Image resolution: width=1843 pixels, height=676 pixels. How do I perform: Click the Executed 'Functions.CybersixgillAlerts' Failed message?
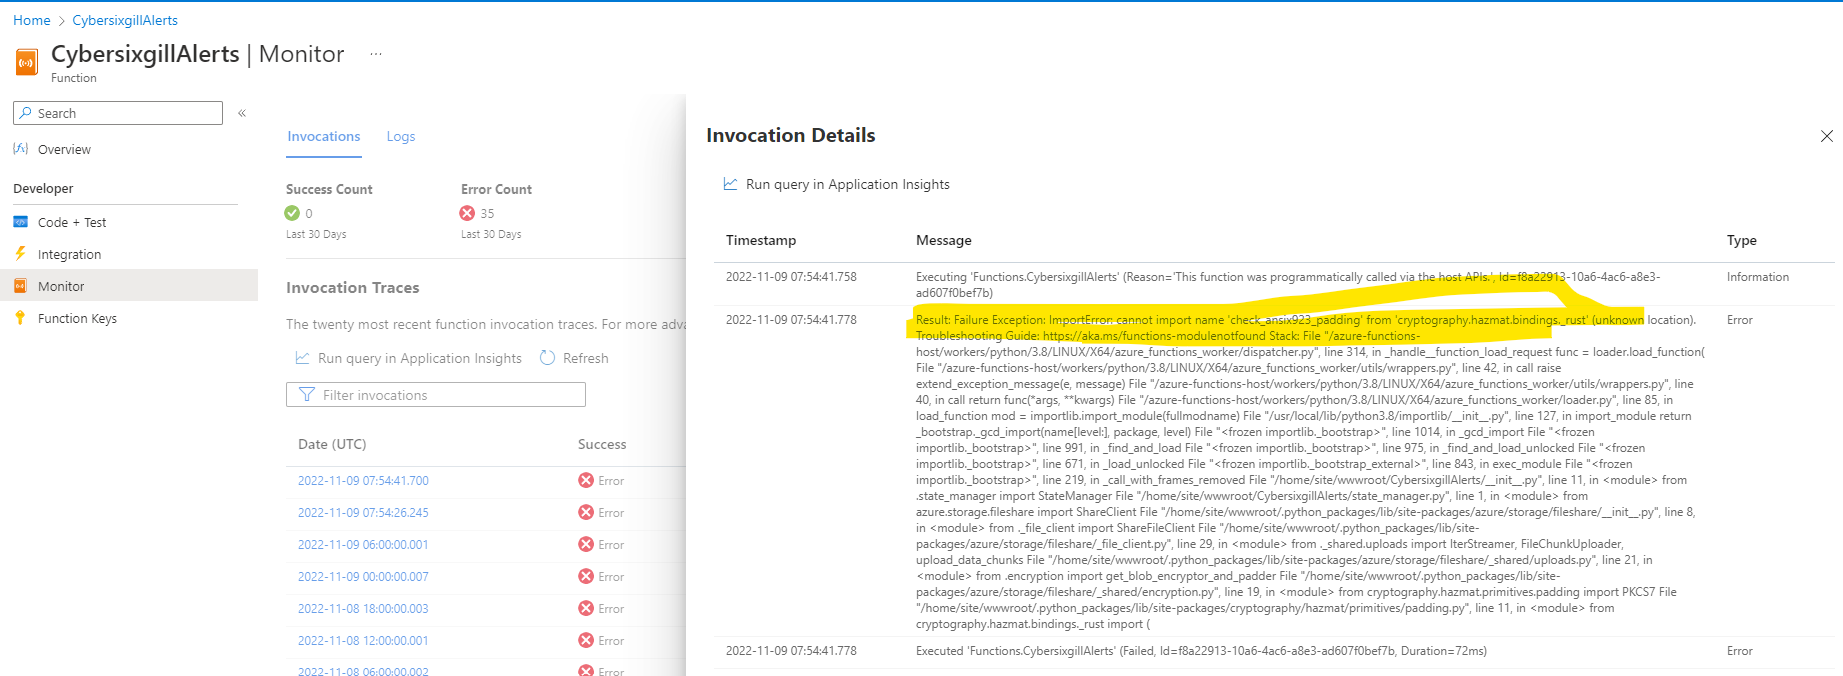click(x=1201, y=651)
